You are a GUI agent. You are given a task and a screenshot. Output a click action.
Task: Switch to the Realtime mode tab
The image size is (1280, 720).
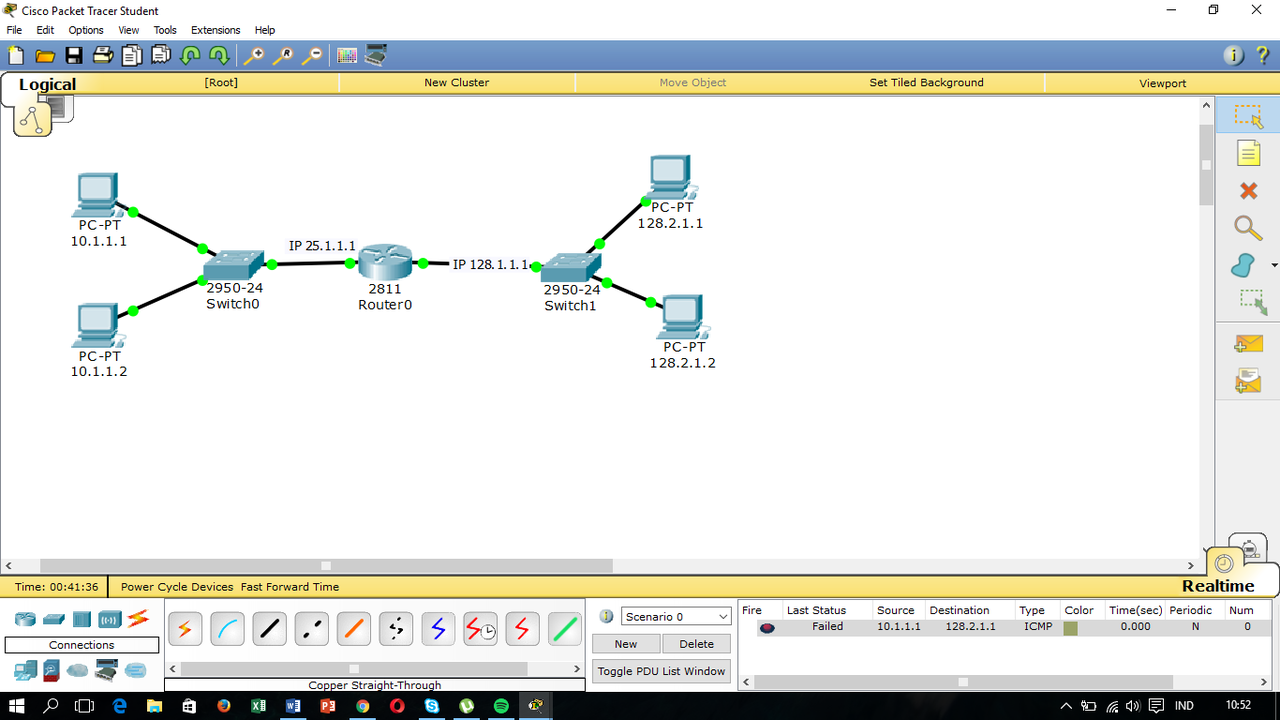(x=1218, y=586)
